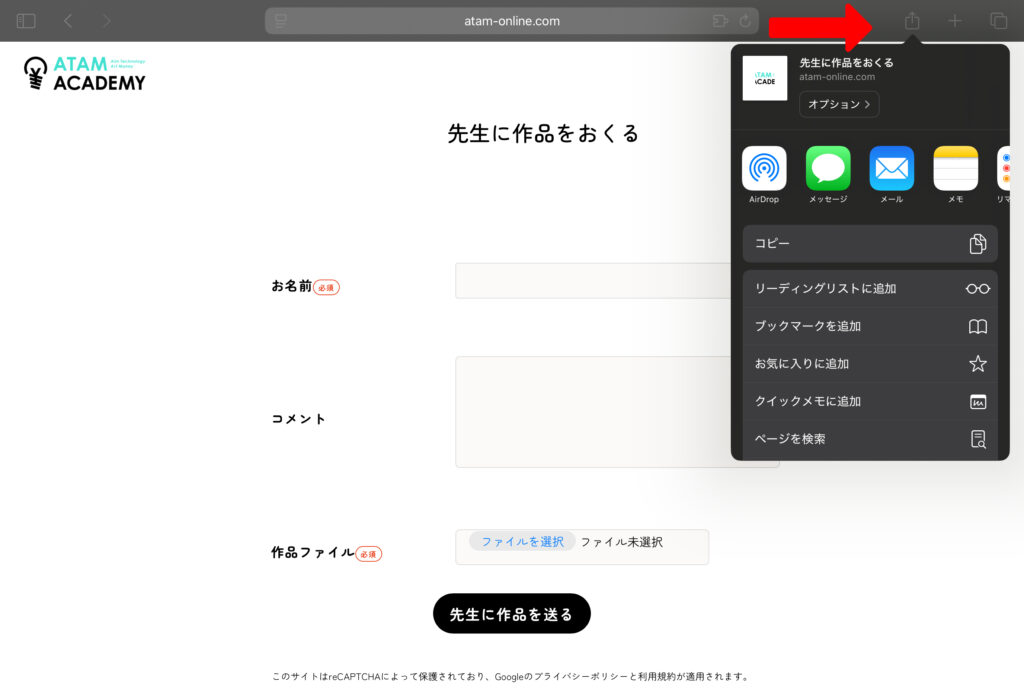Go back with the back arrow

pos(68,21)
